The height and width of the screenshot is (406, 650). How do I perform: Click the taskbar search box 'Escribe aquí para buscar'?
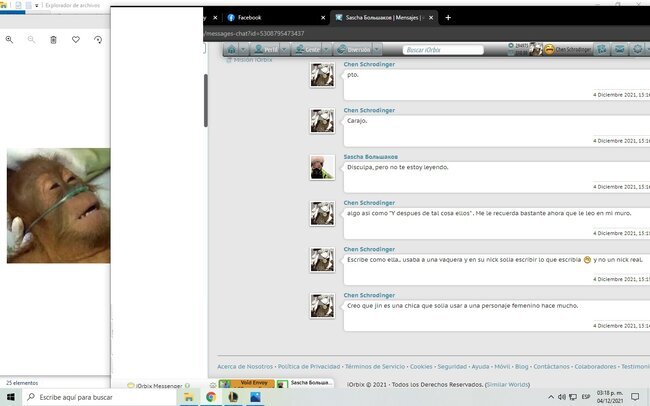click(x=99, y=397)
